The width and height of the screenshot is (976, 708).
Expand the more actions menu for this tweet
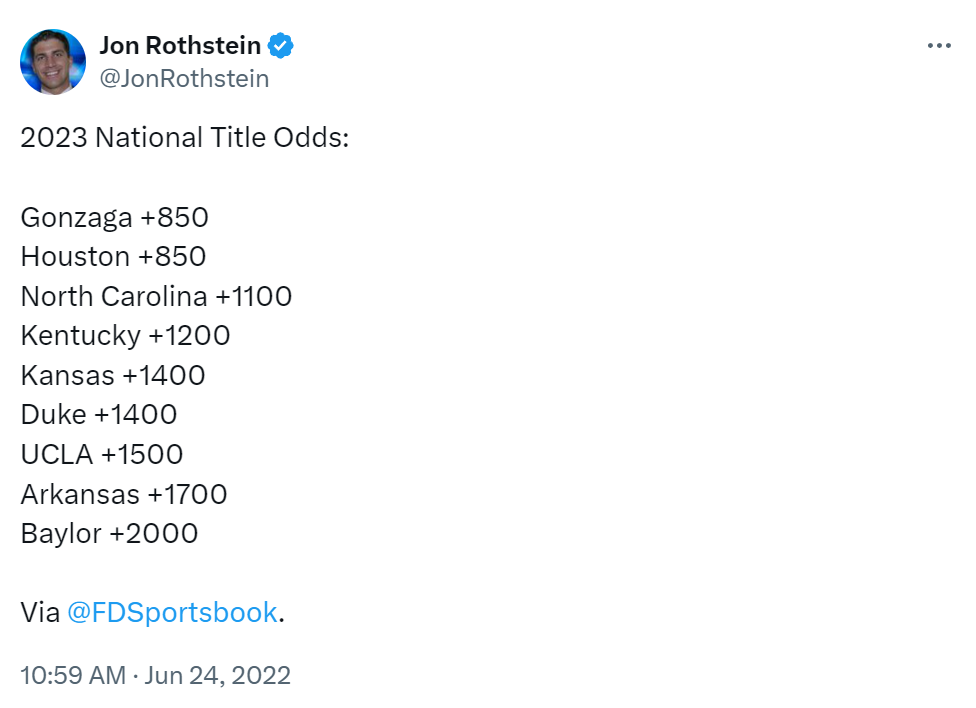[939, 45]
